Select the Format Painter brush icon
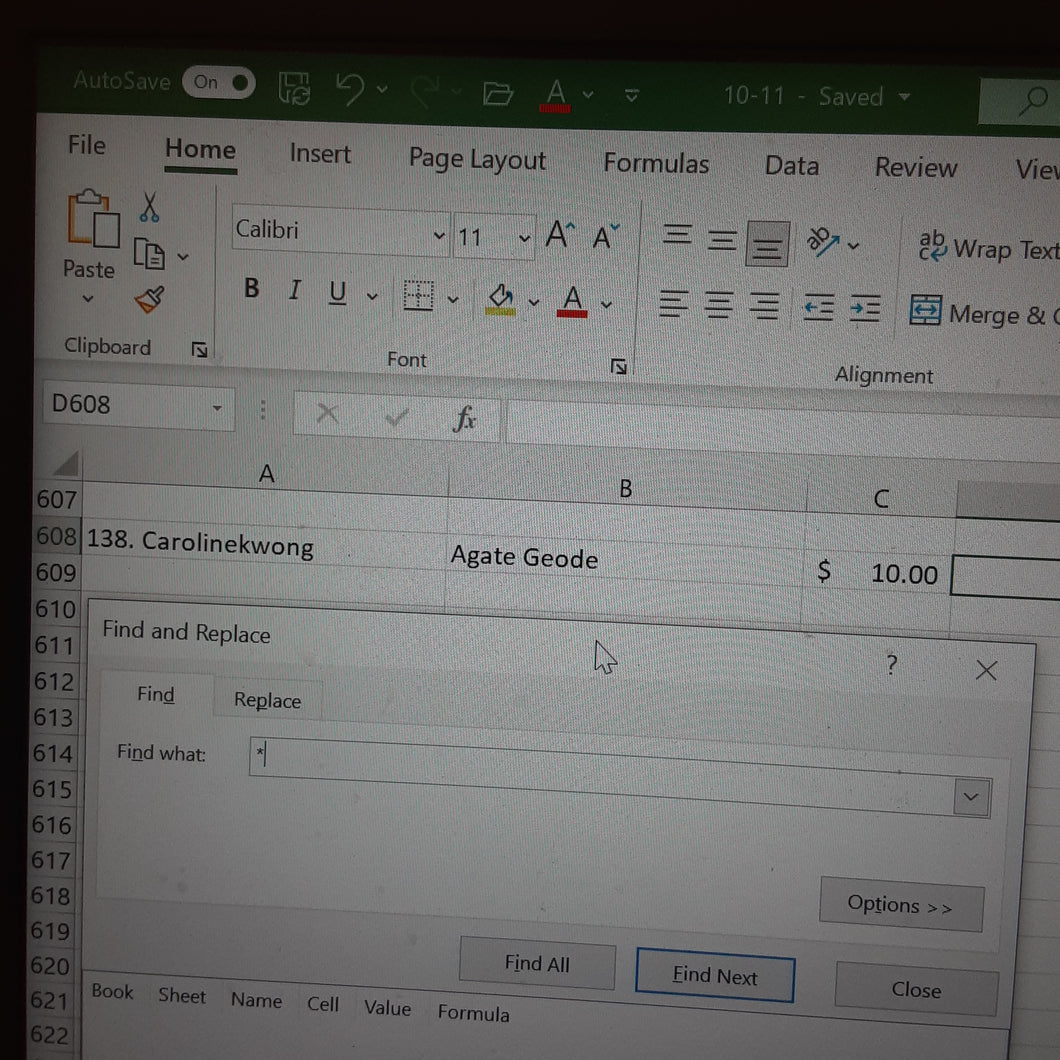This screenshot has height=1060, width=1060. (149, 299)
